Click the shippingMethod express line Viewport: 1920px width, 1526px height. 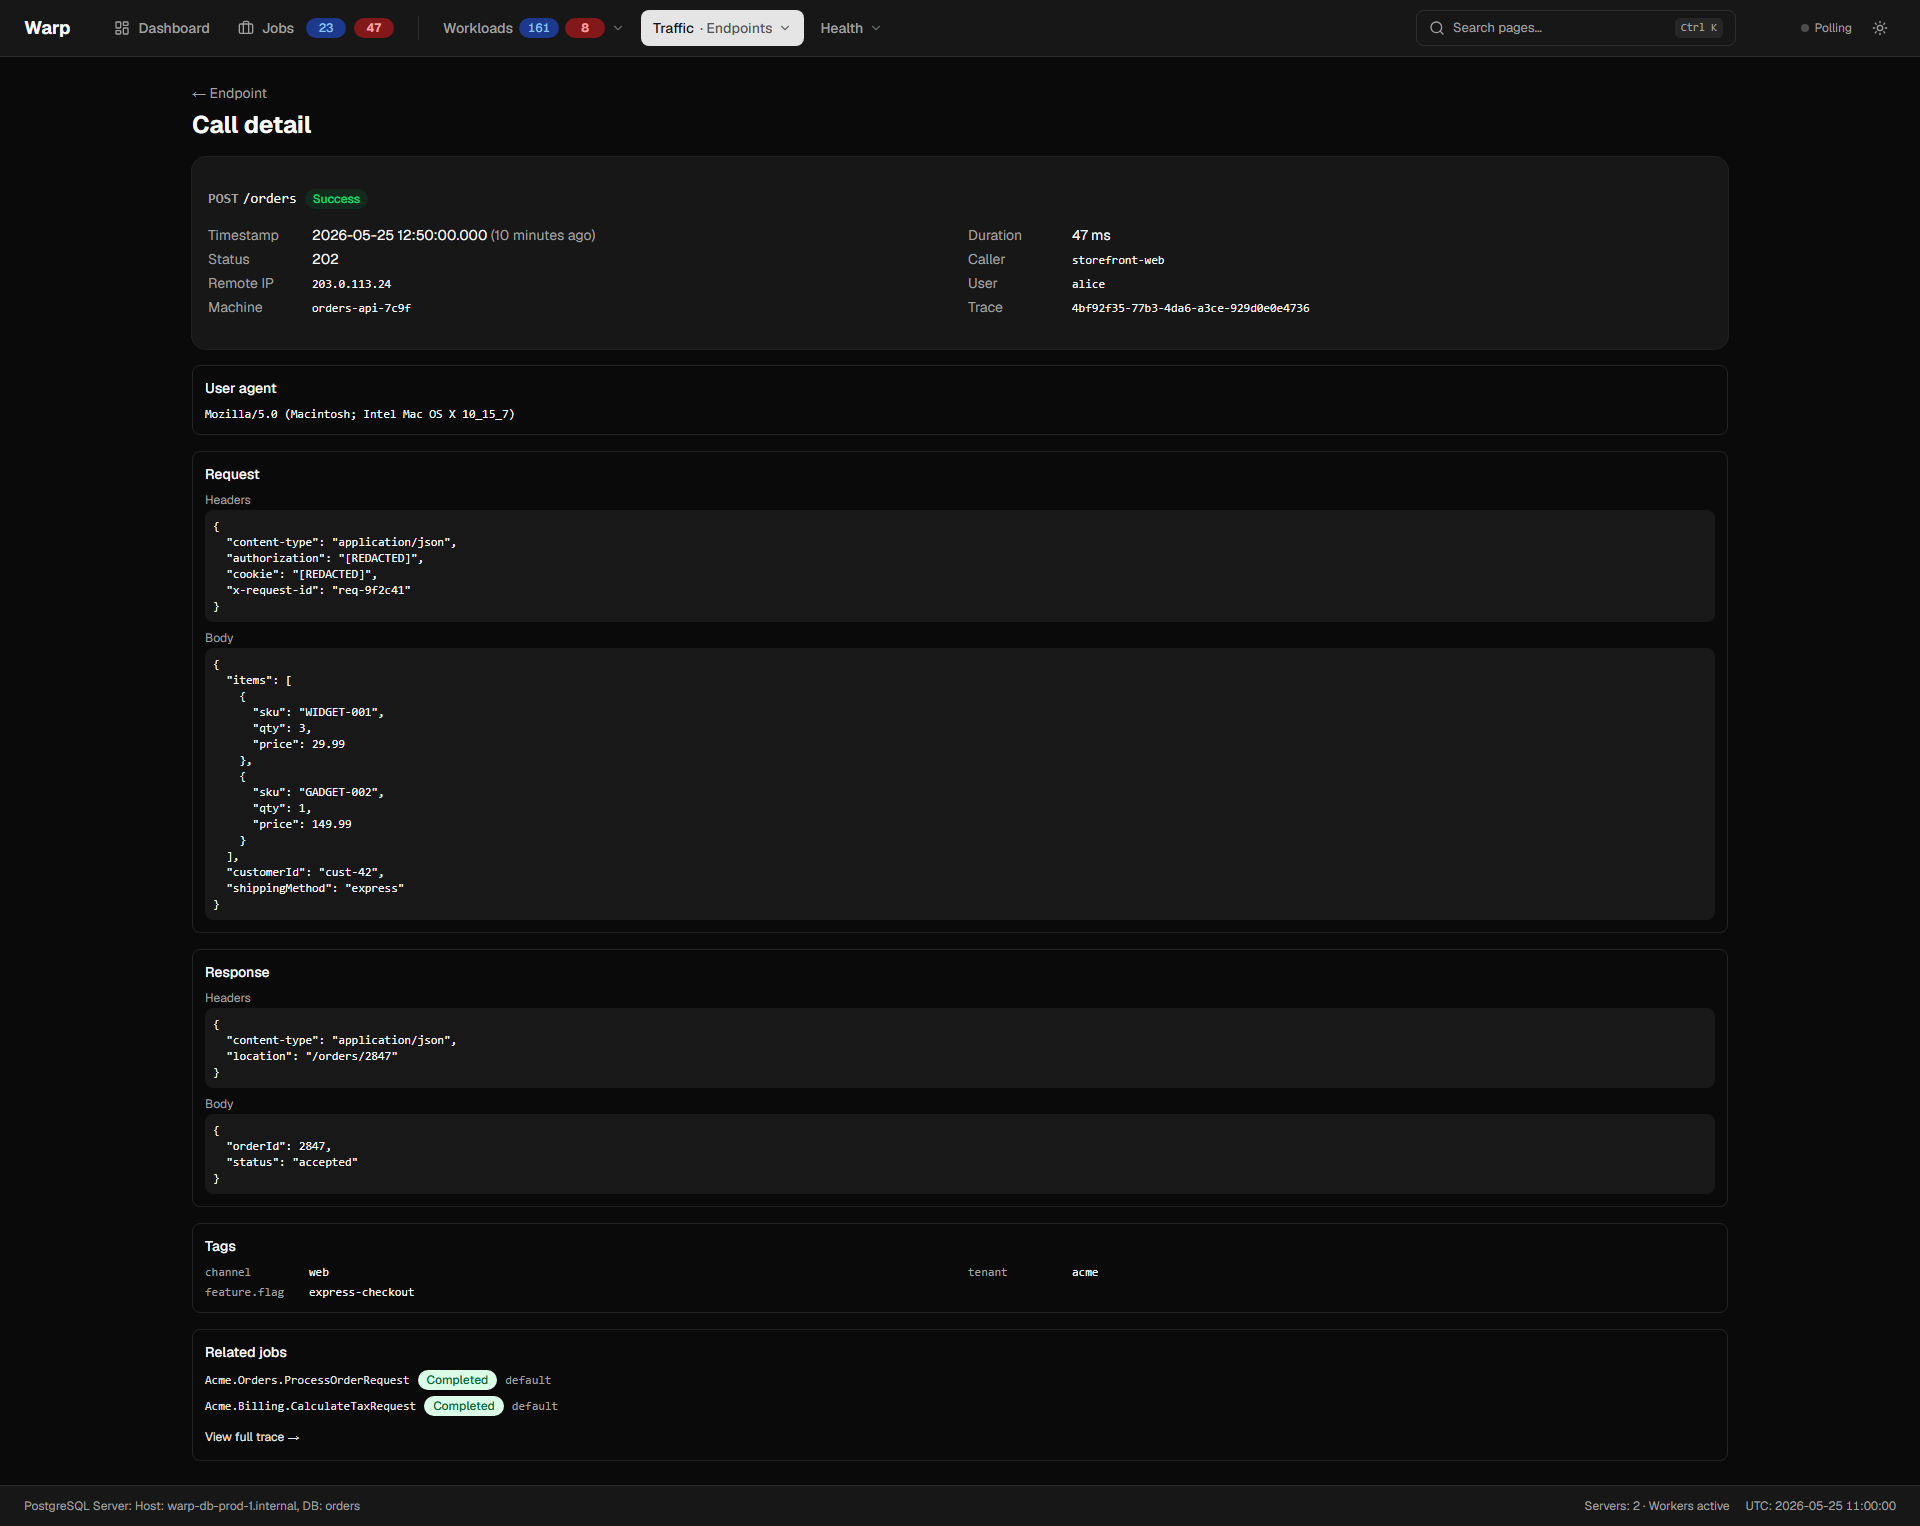point(315,888)
